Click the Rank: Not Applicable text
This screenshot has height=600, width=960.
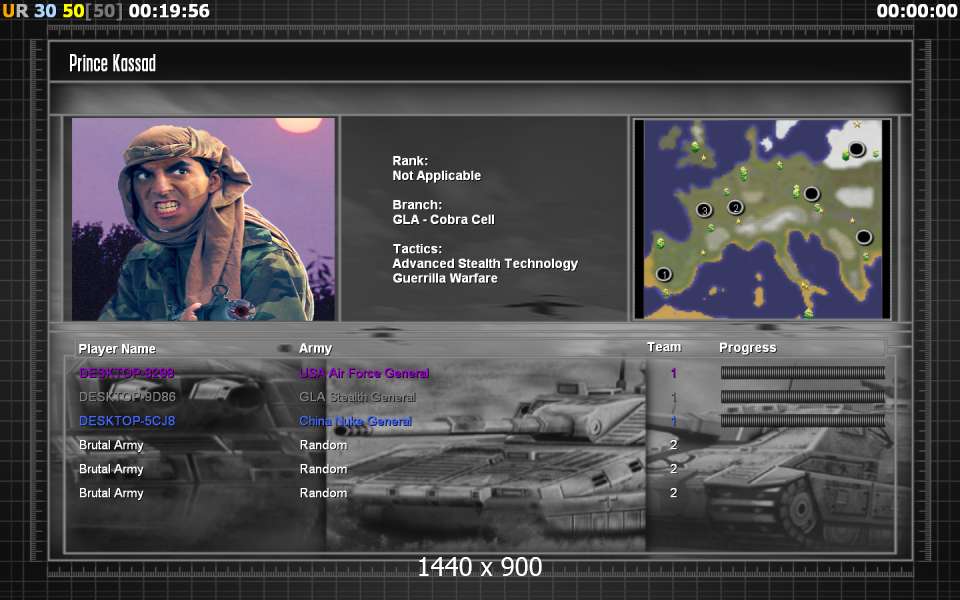tap(437, 168)
